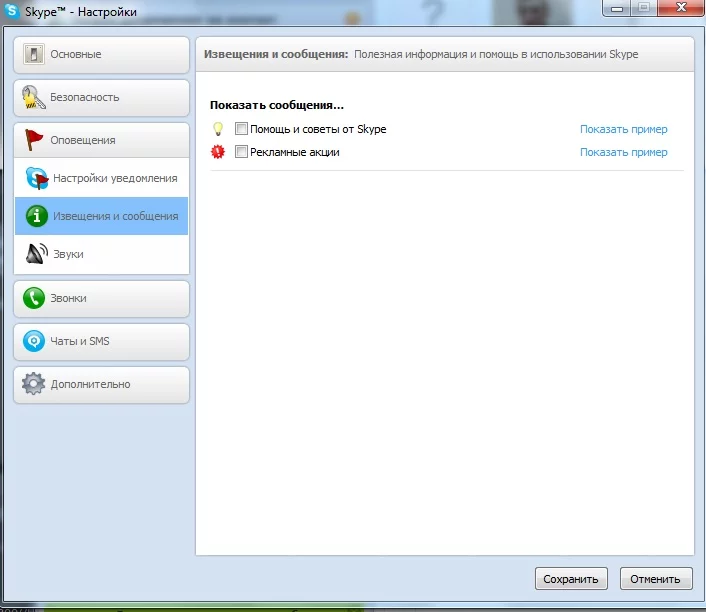Show example for Помощь и советы
The width and height of the screenshot is (706, 612).
coord(624,129)
